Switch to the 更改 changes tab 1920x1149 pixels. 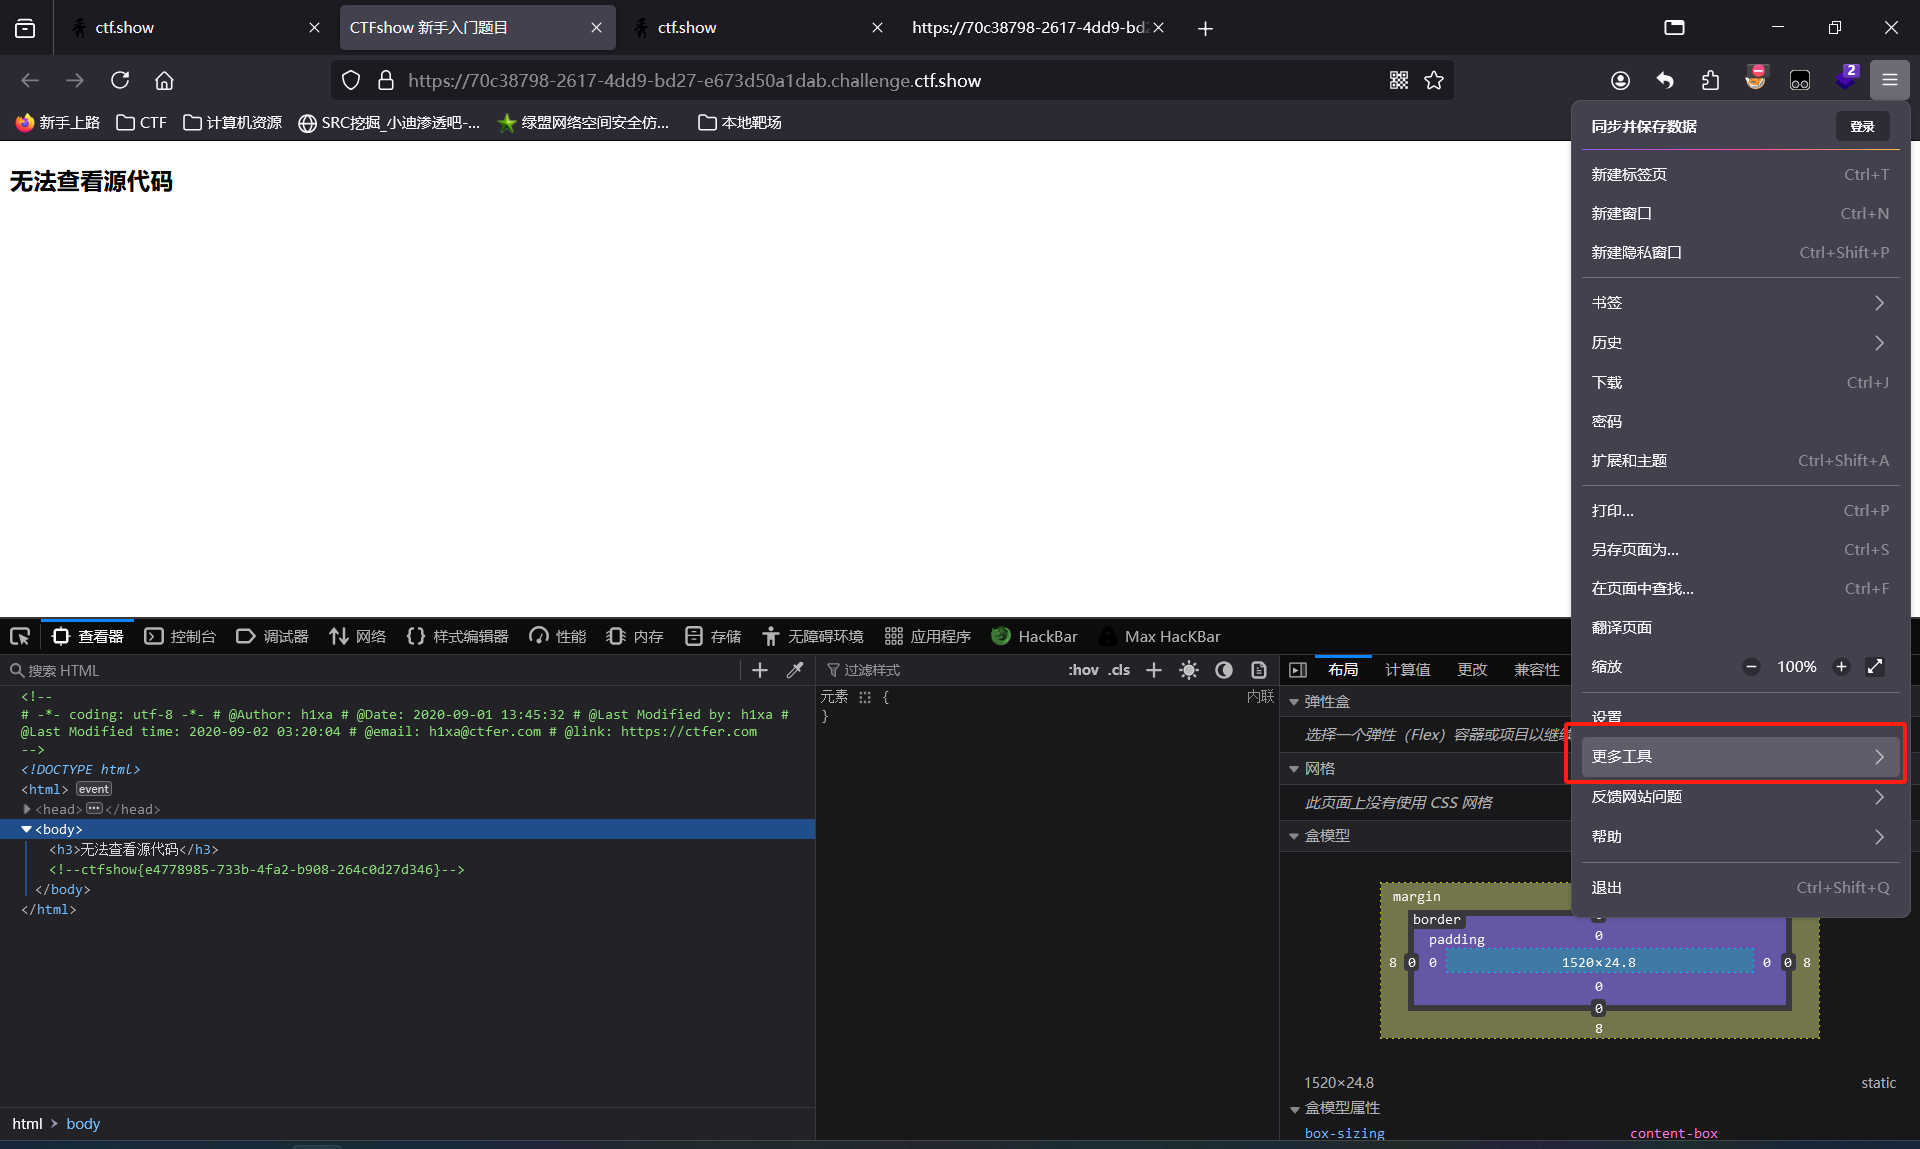coord(1472,670)
